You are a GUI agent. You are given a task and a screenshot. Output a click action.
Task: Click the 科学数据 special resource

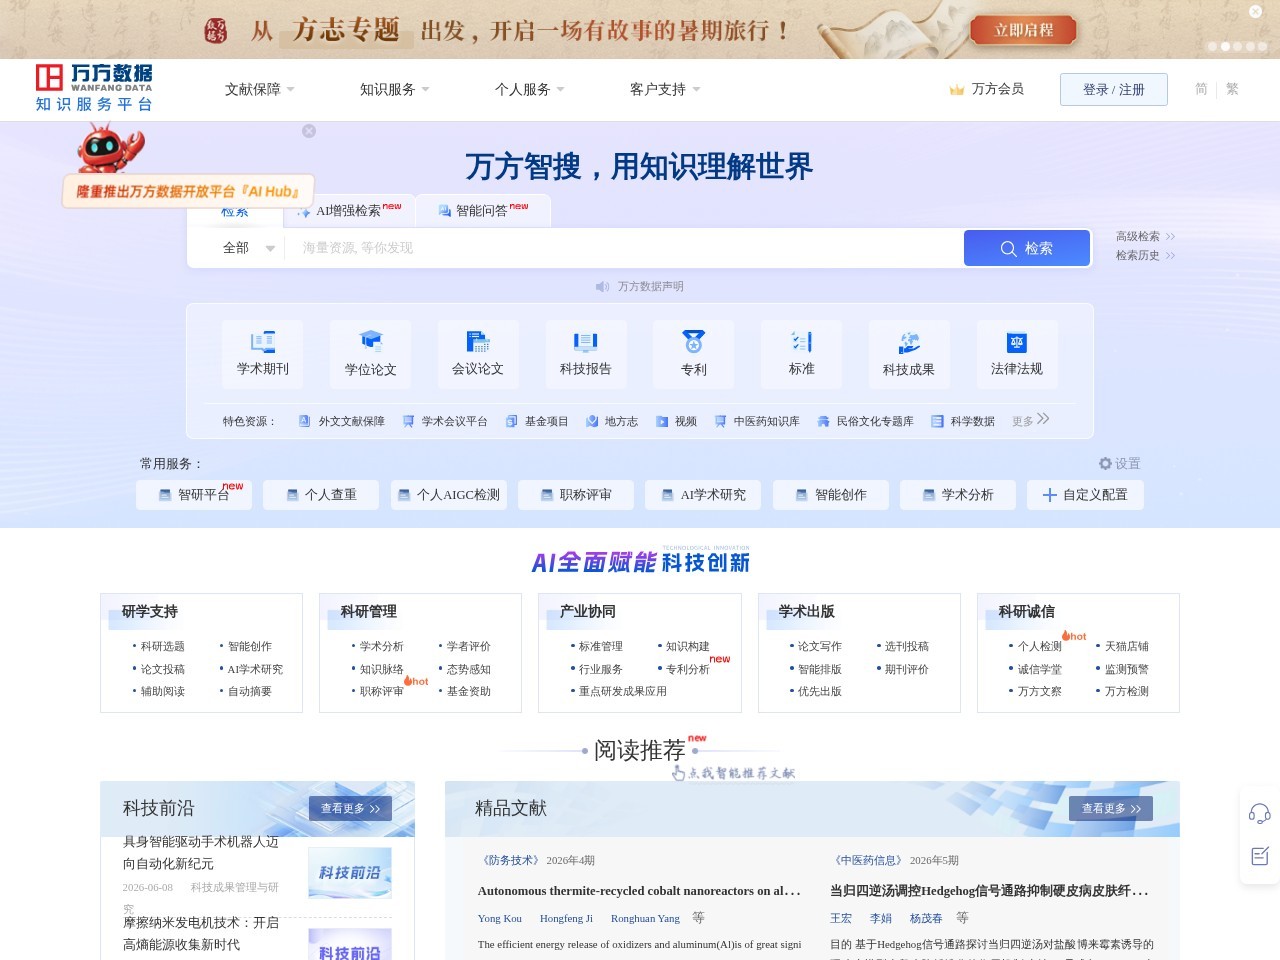click(963, 422)
